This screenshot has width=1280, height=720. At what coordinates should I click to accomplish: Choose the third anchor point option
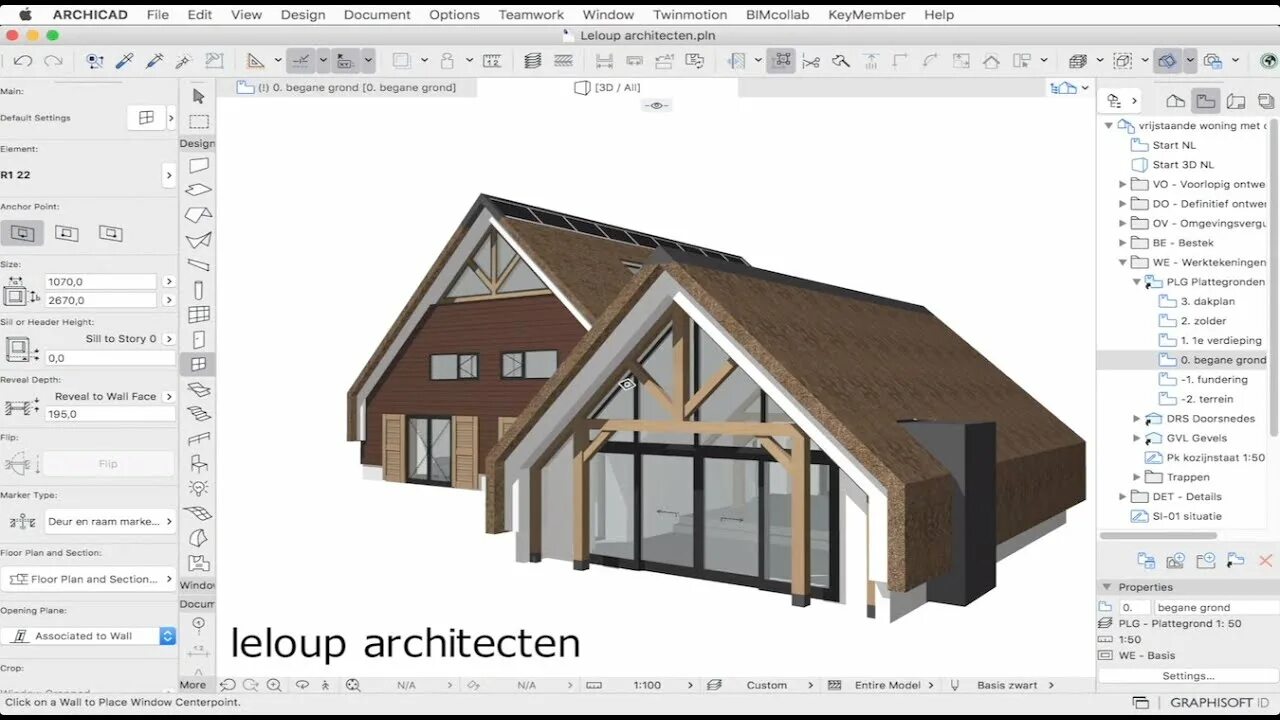point(110,233)
